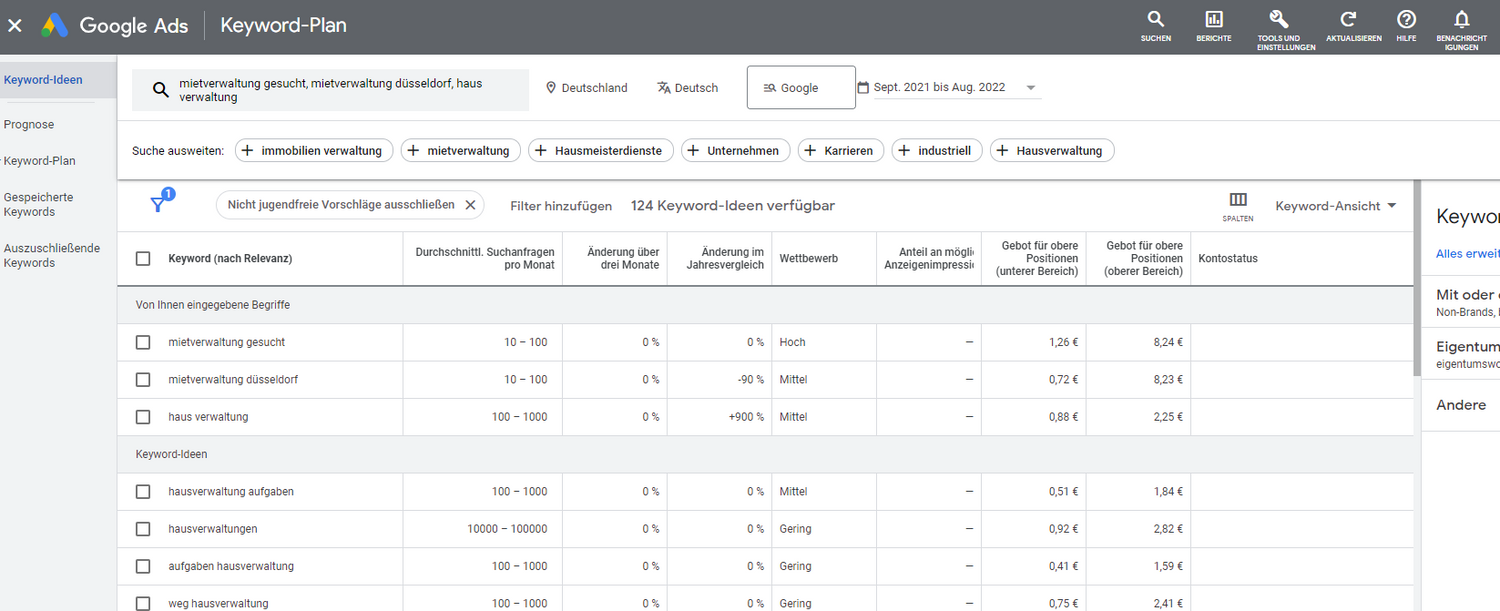This screenshot has height=611, width=1500.
Task: Expand the date range Sept. 2021 dropdown
Action: pyautogui.click(x=1030, y=88)
